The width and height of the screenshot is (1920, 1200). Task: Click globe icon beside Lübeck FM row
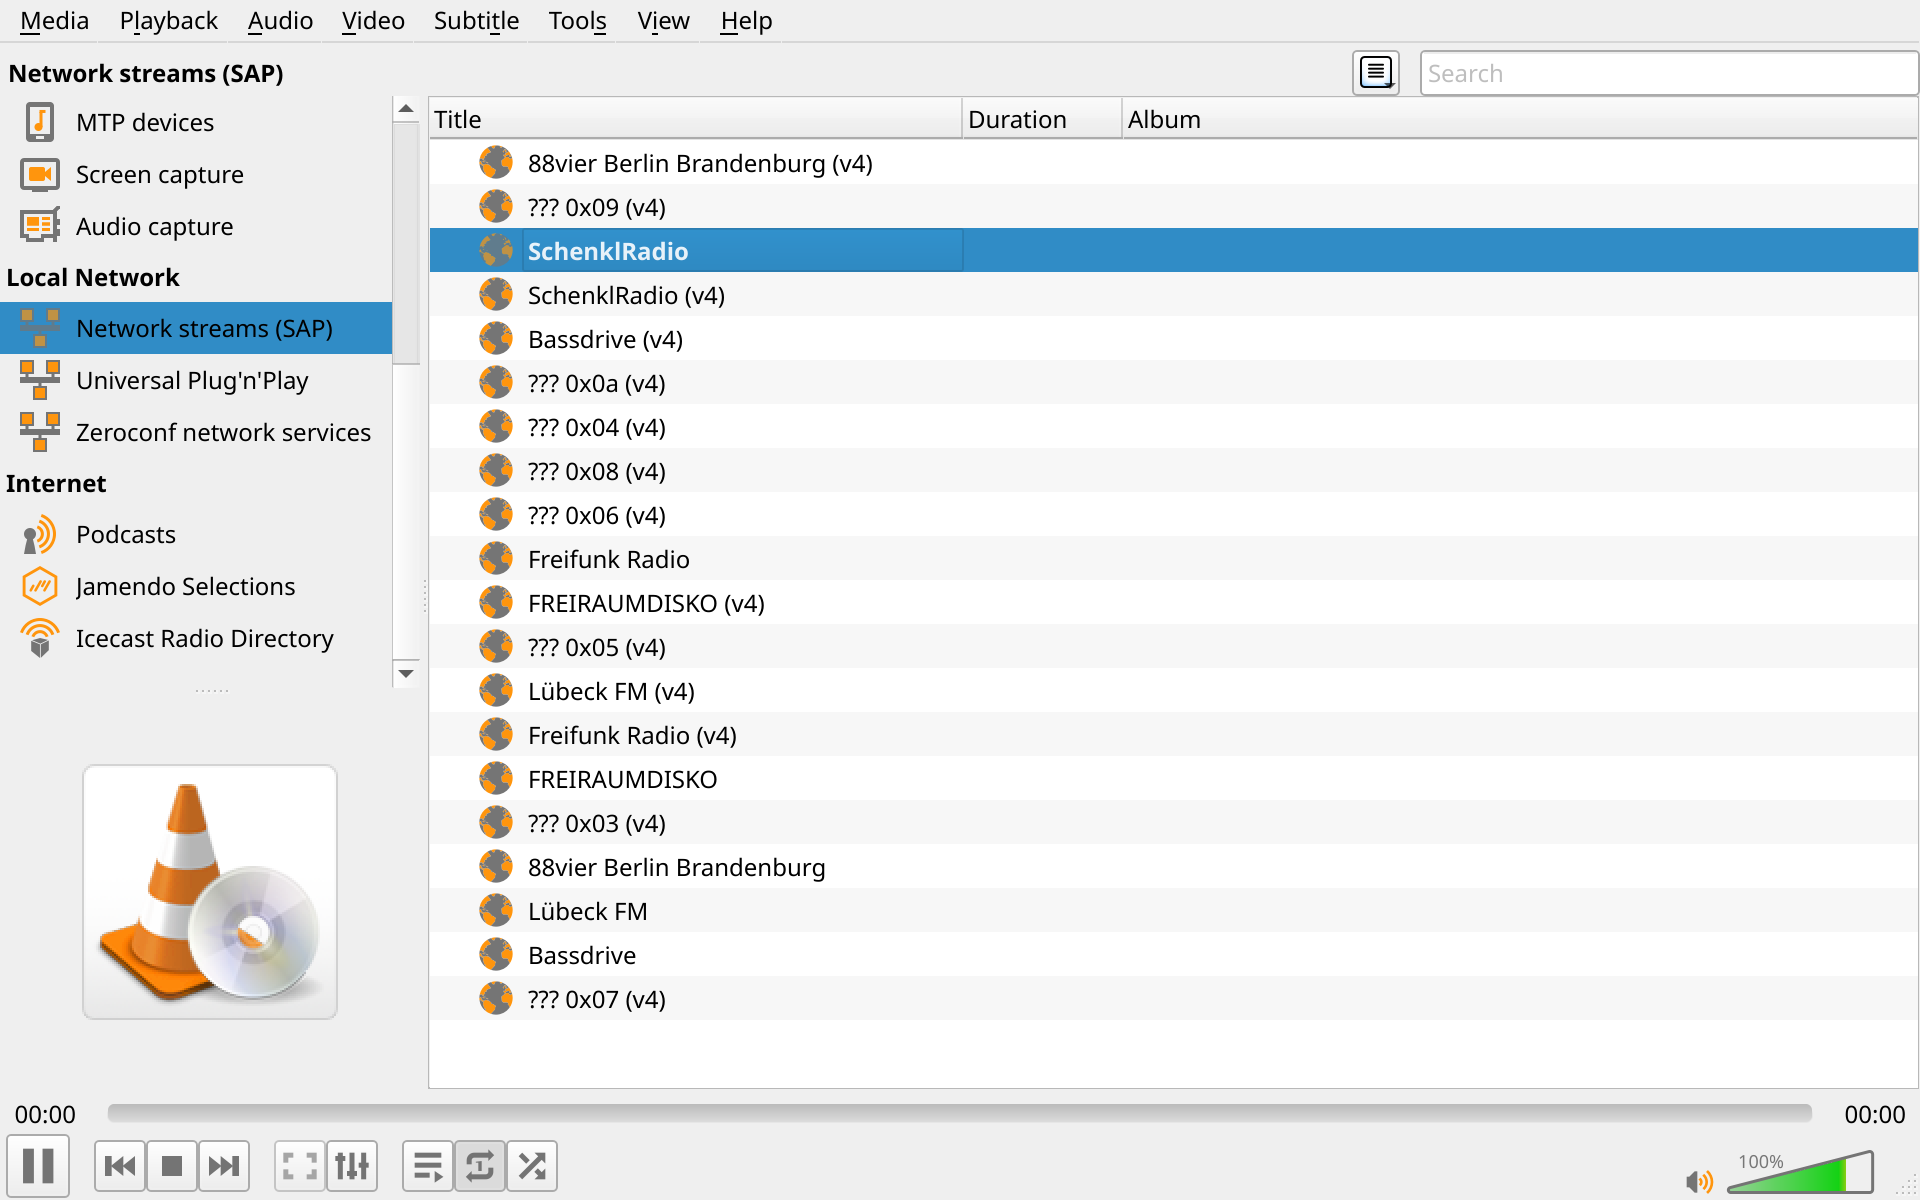496,910
